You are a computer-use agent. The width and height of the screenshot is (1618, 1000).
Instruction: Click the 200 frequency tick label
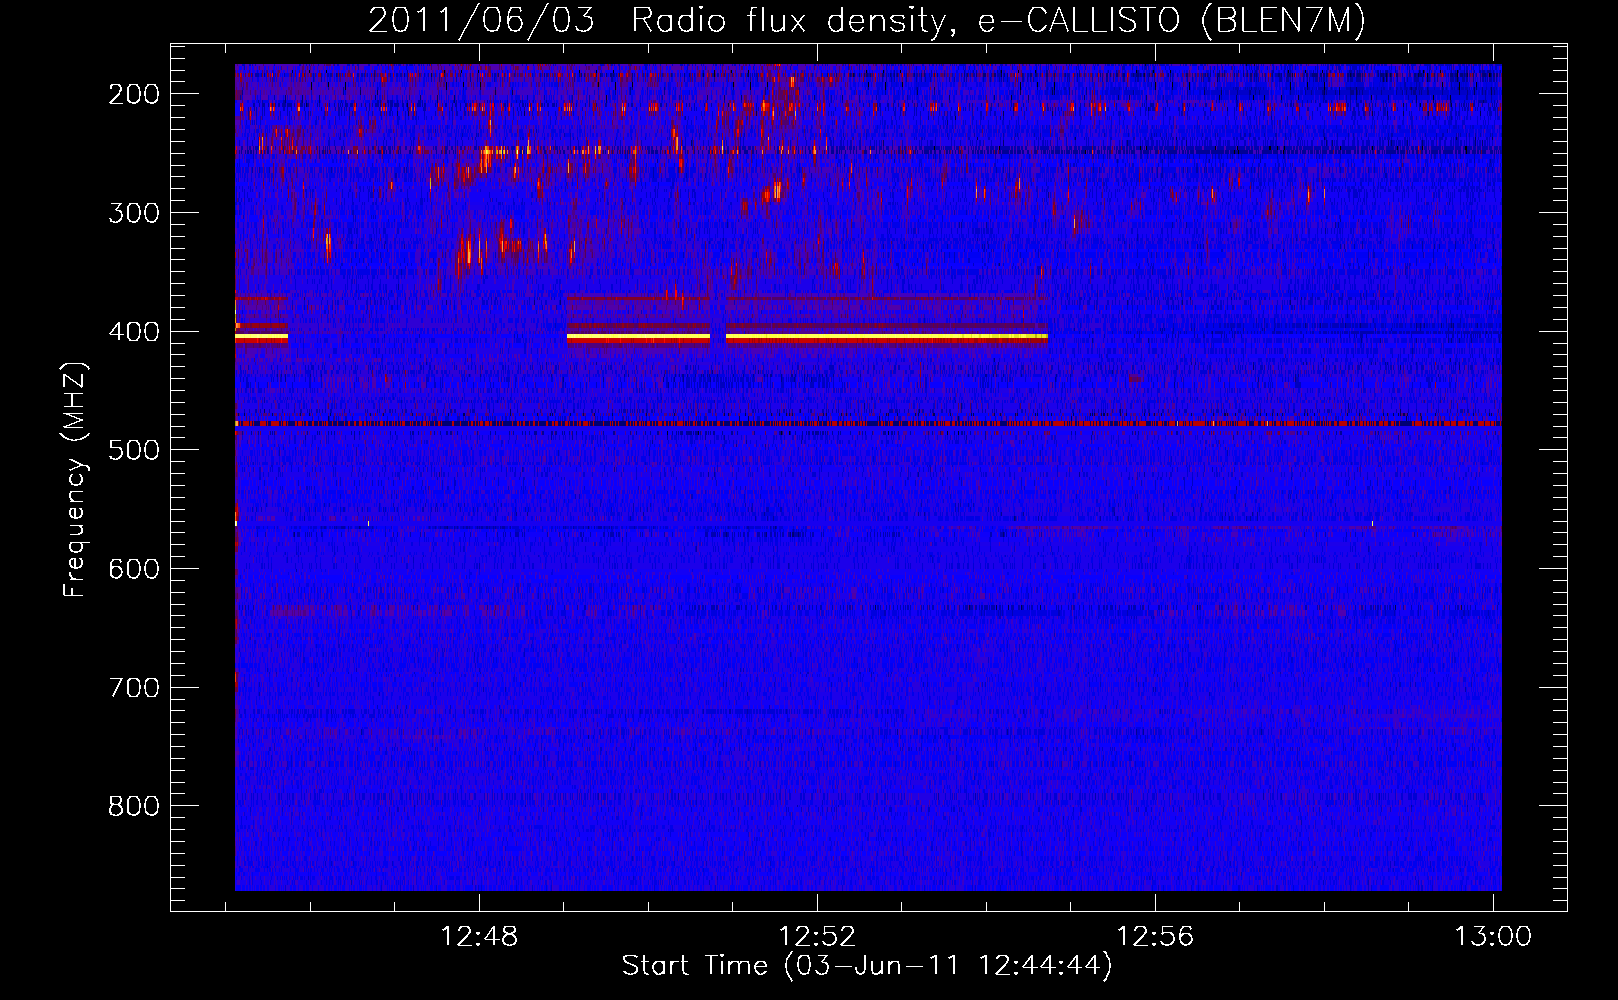[x=134, y=94]
